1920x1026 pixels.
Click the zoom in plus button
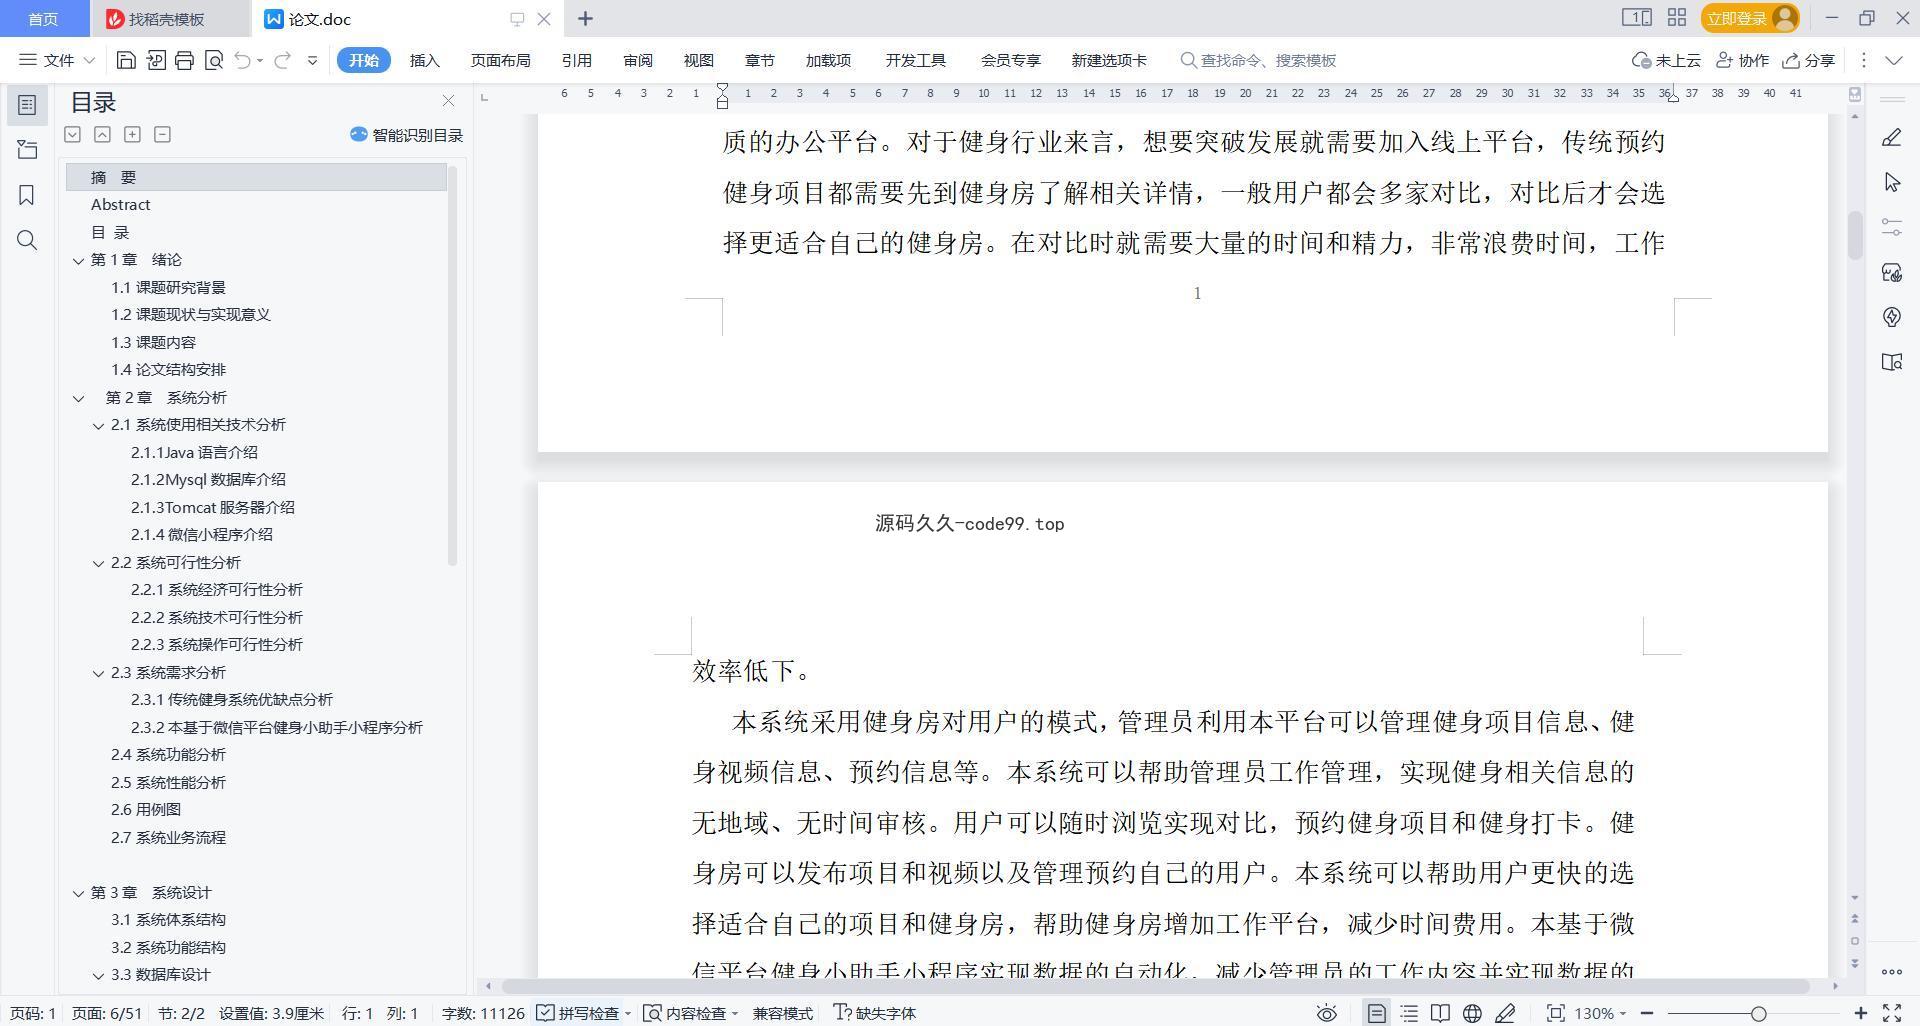1861,1013
